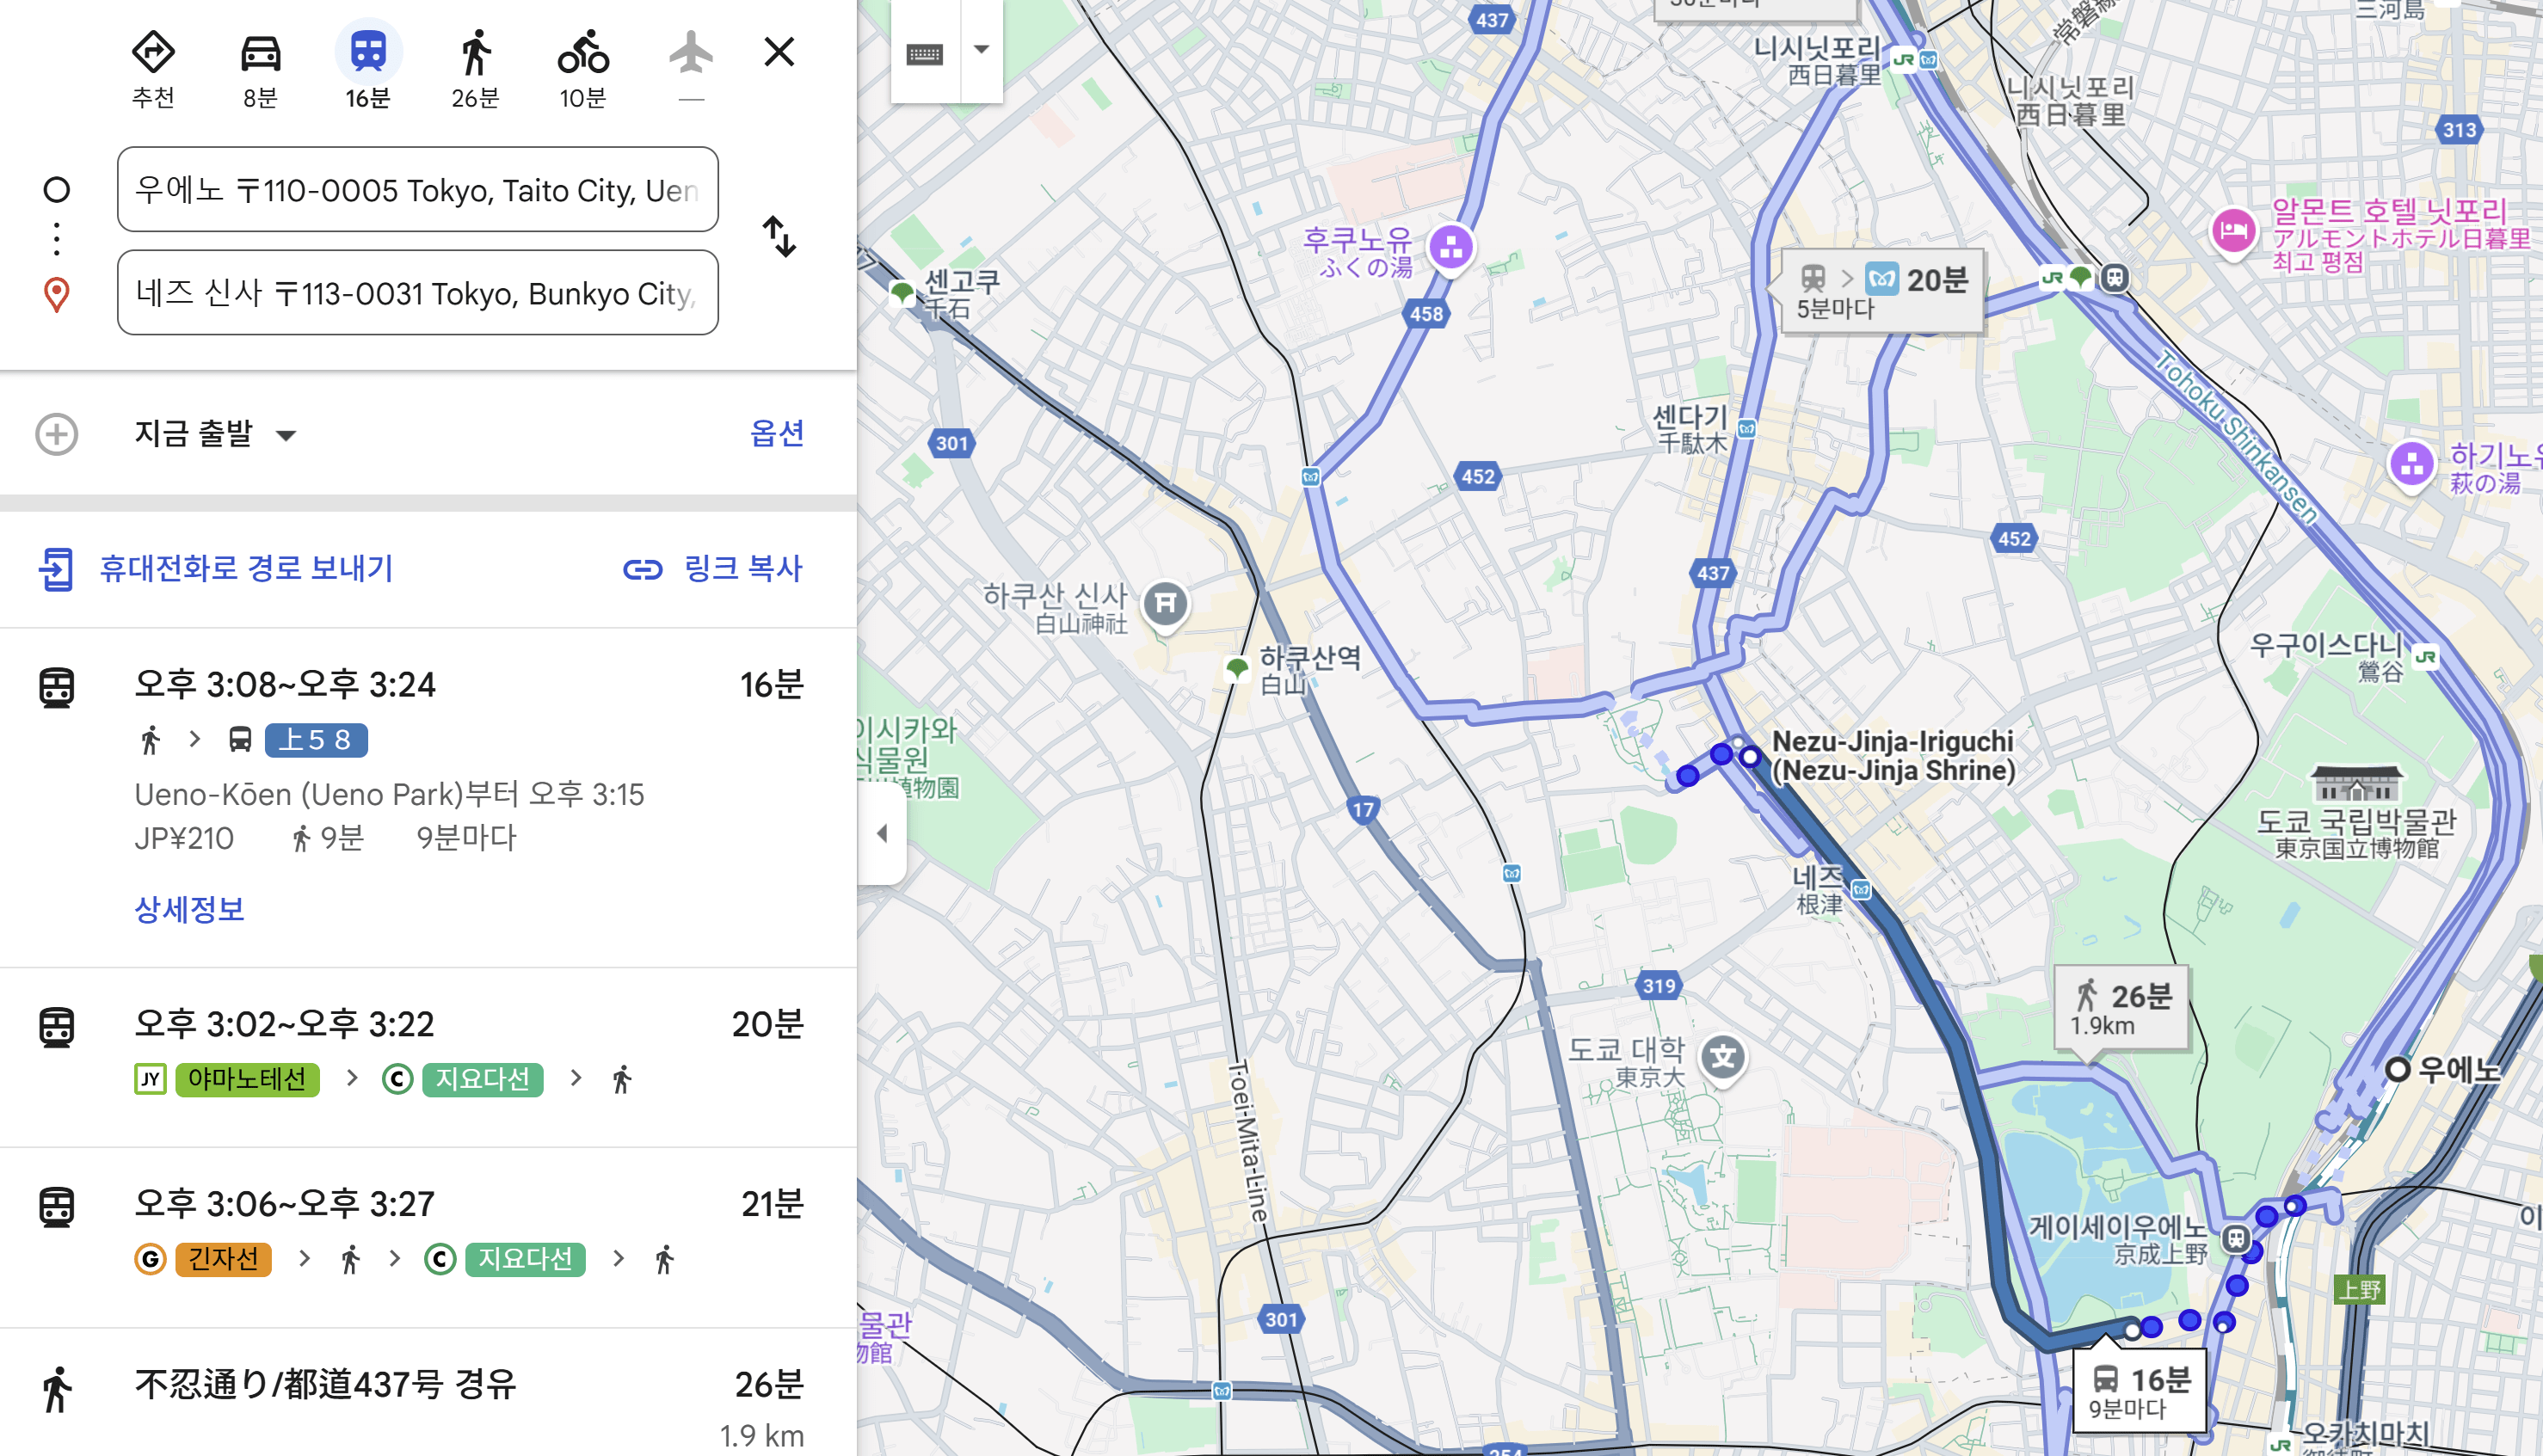Click the Hakusan Shrine map marker

[1165, 603]
